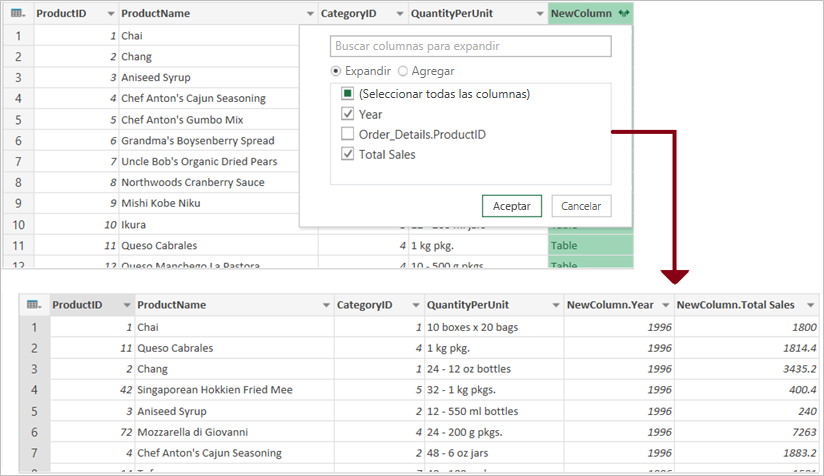The width and height of the screenshot is (824, 476).
Task: Uncheck the Total Sales checkbox
Action: 347,153
